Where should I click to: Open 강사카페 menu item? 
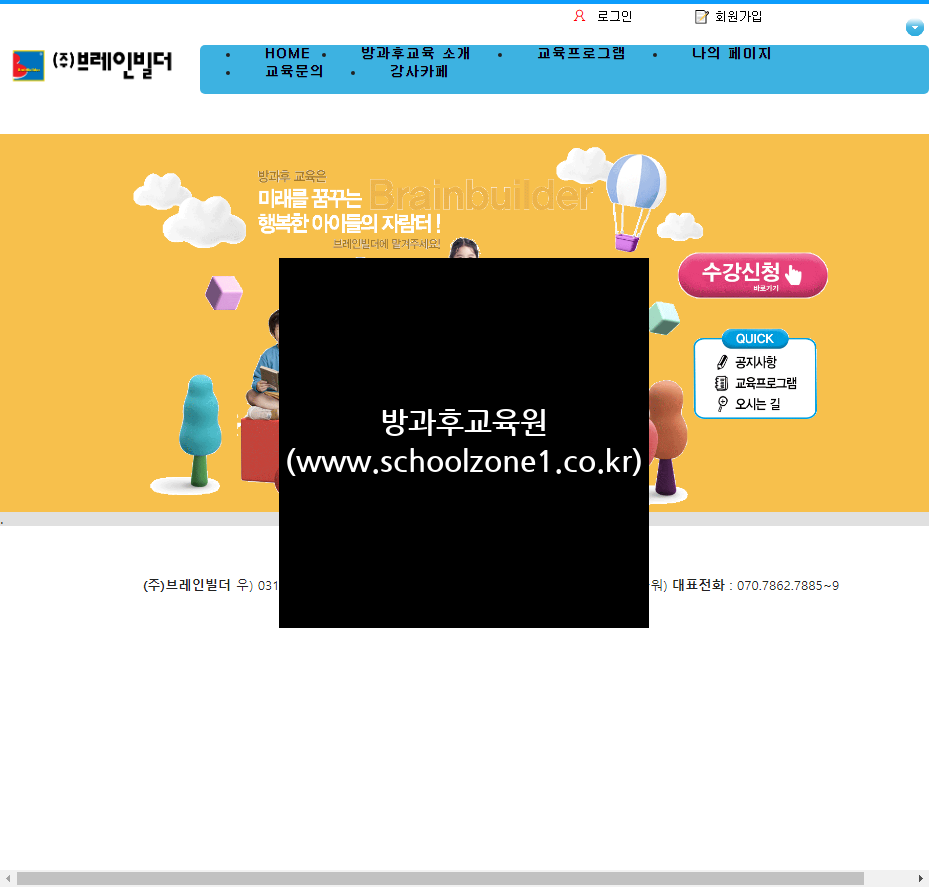coord(418,72)
